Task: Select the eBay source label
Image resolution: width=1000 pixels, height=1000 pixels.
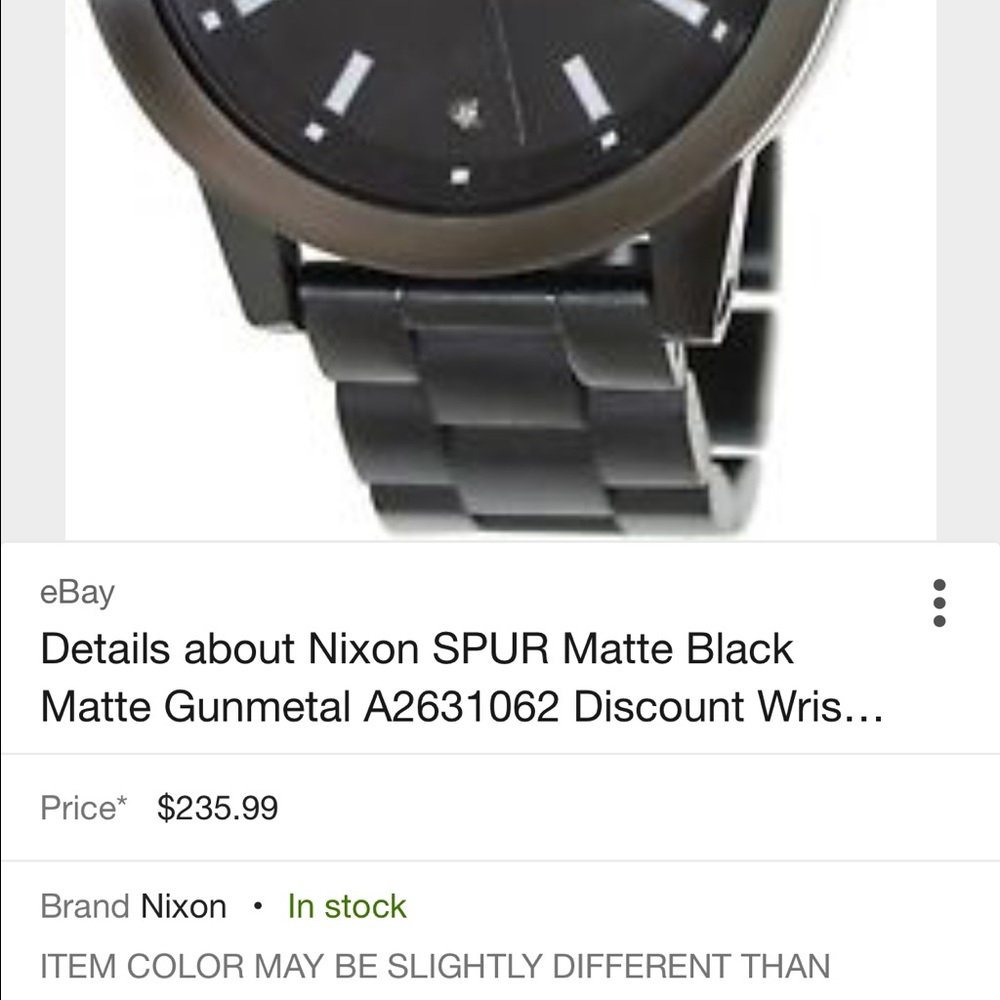Action: 76,592
